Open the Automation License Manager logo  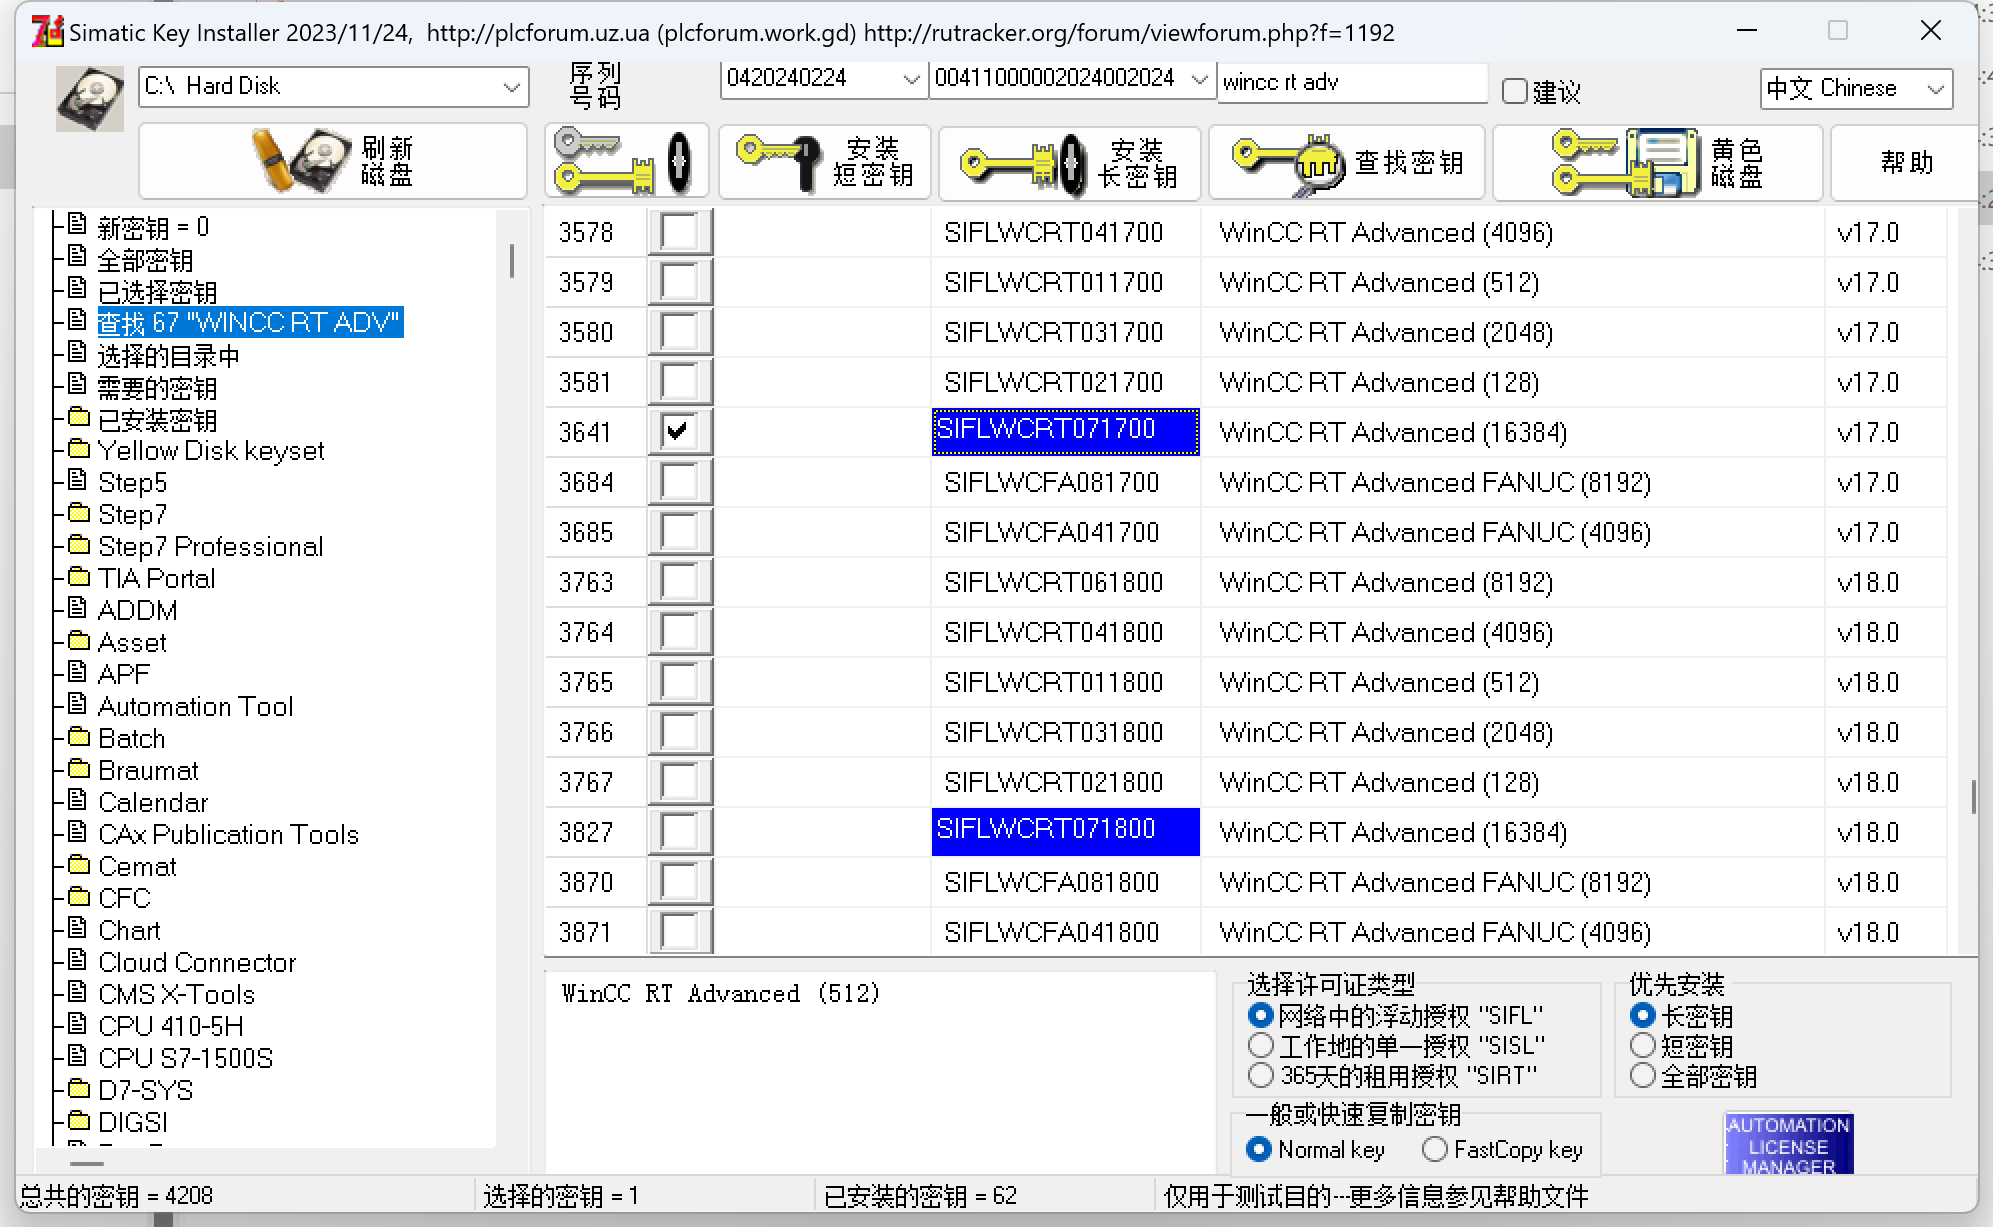(x=1788, y=1144)
